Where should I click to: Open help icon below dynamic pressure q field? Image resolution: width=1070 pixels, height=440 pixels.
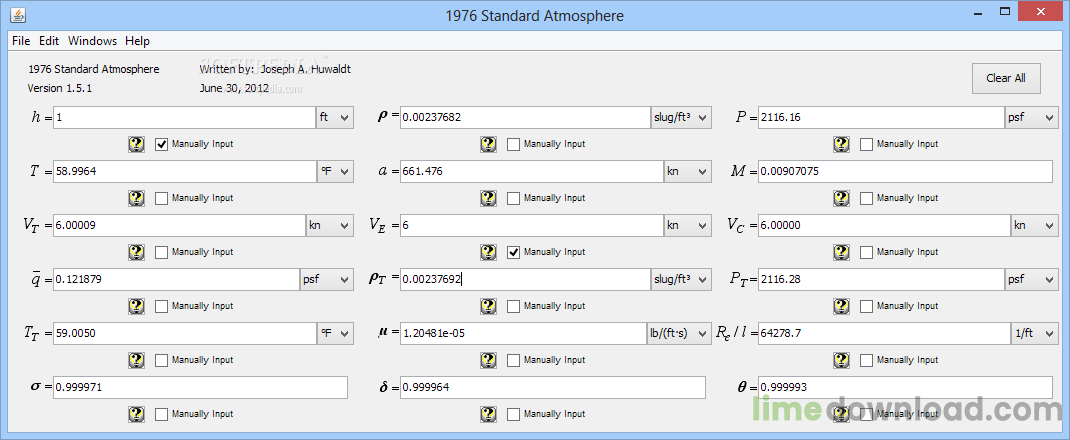click(137, 306)
